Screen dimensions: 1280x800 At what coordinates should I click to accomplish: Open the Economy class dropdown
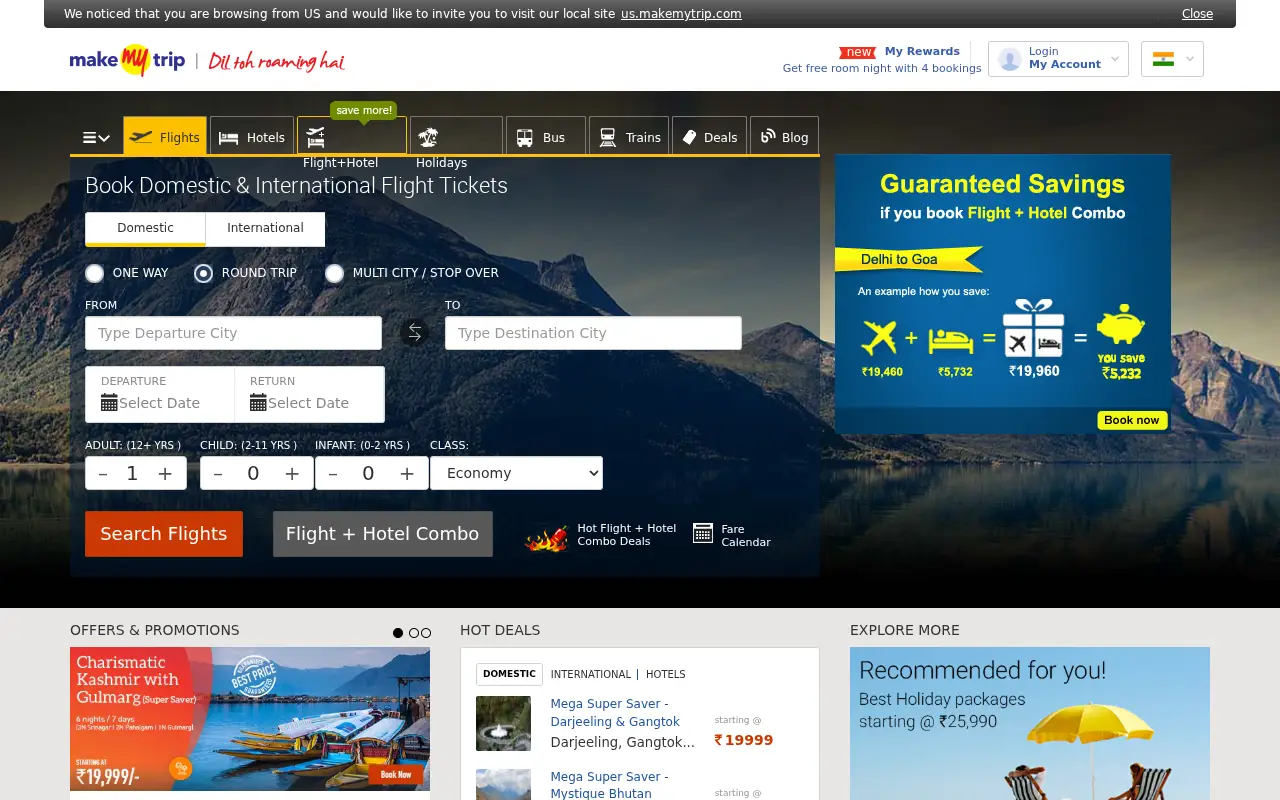516,473
